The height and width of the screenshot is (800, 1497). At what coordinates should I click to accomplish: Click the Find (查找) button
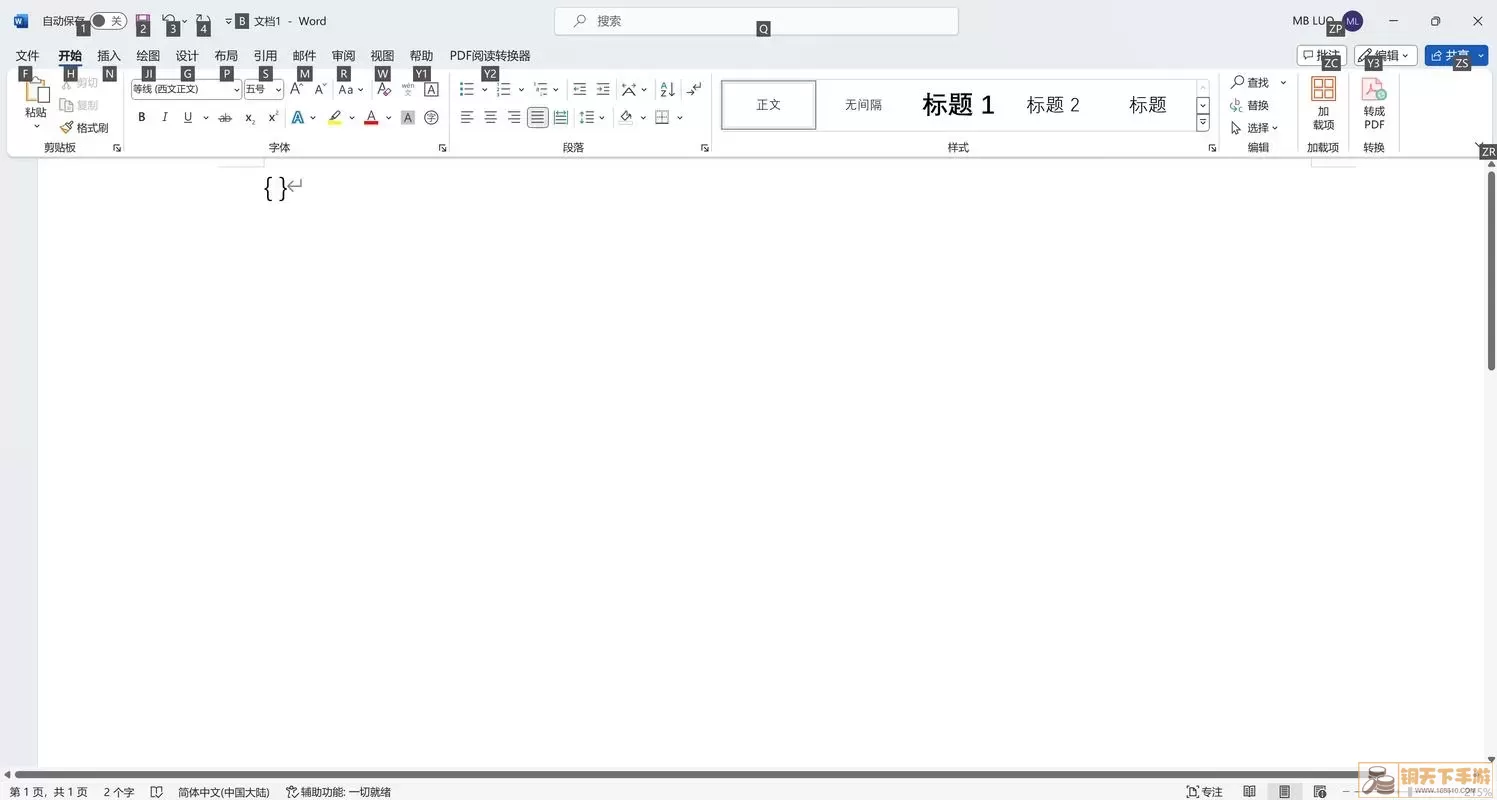coord(1250,82)
